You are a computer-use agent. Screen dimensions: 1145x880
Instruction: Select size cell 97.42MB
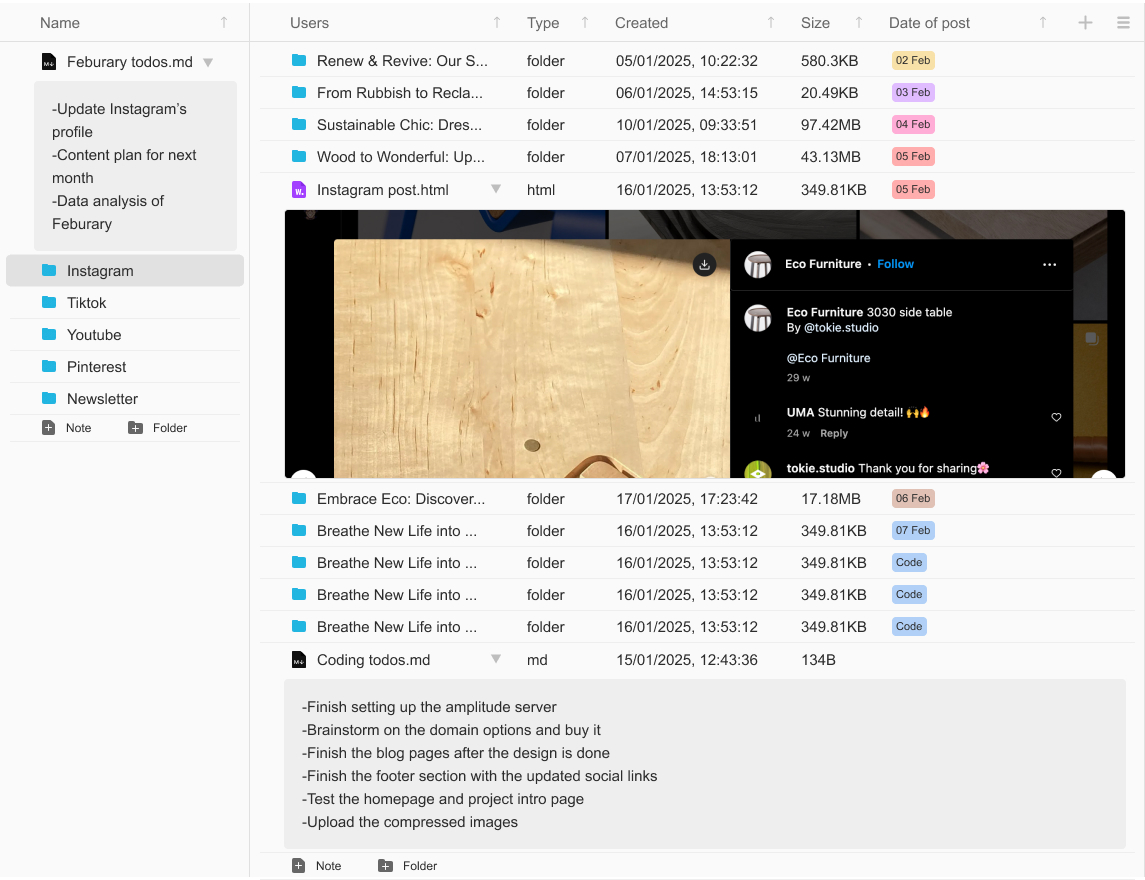point(830,125)
